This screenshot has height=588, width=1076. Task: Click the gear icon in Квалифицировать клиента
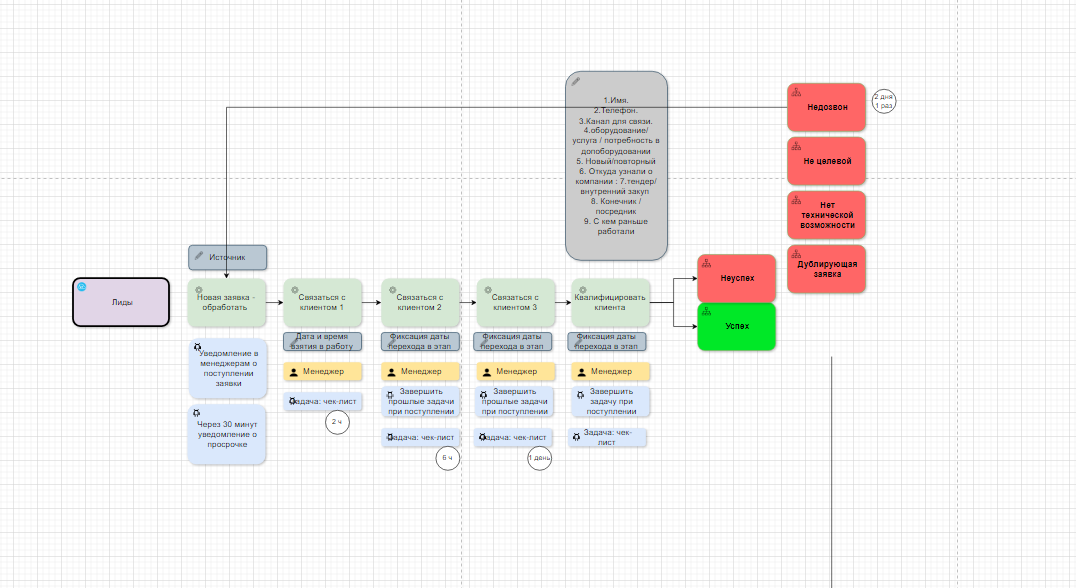pos(583,290)
